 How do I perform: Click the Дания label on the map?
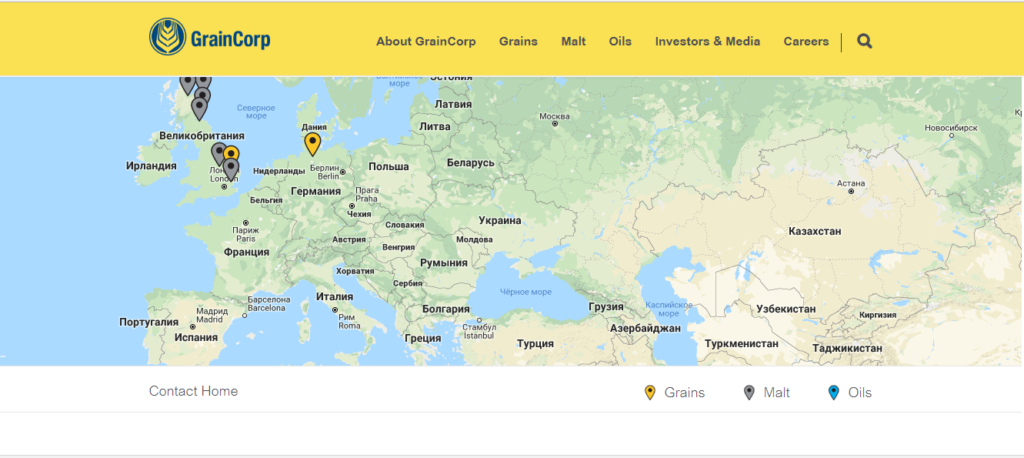point(314,127)
